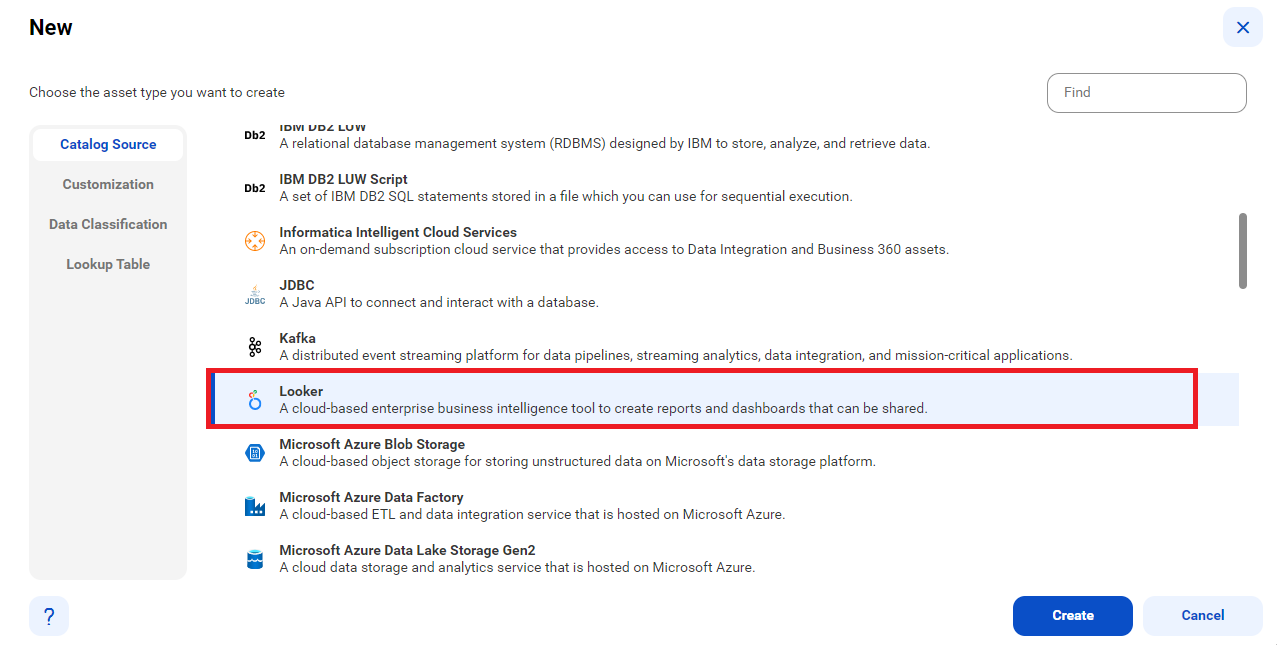Open the Data Classification tab
Image resolution: width=1277 pixels, height=645 pixels.
(x=108, y=224)
